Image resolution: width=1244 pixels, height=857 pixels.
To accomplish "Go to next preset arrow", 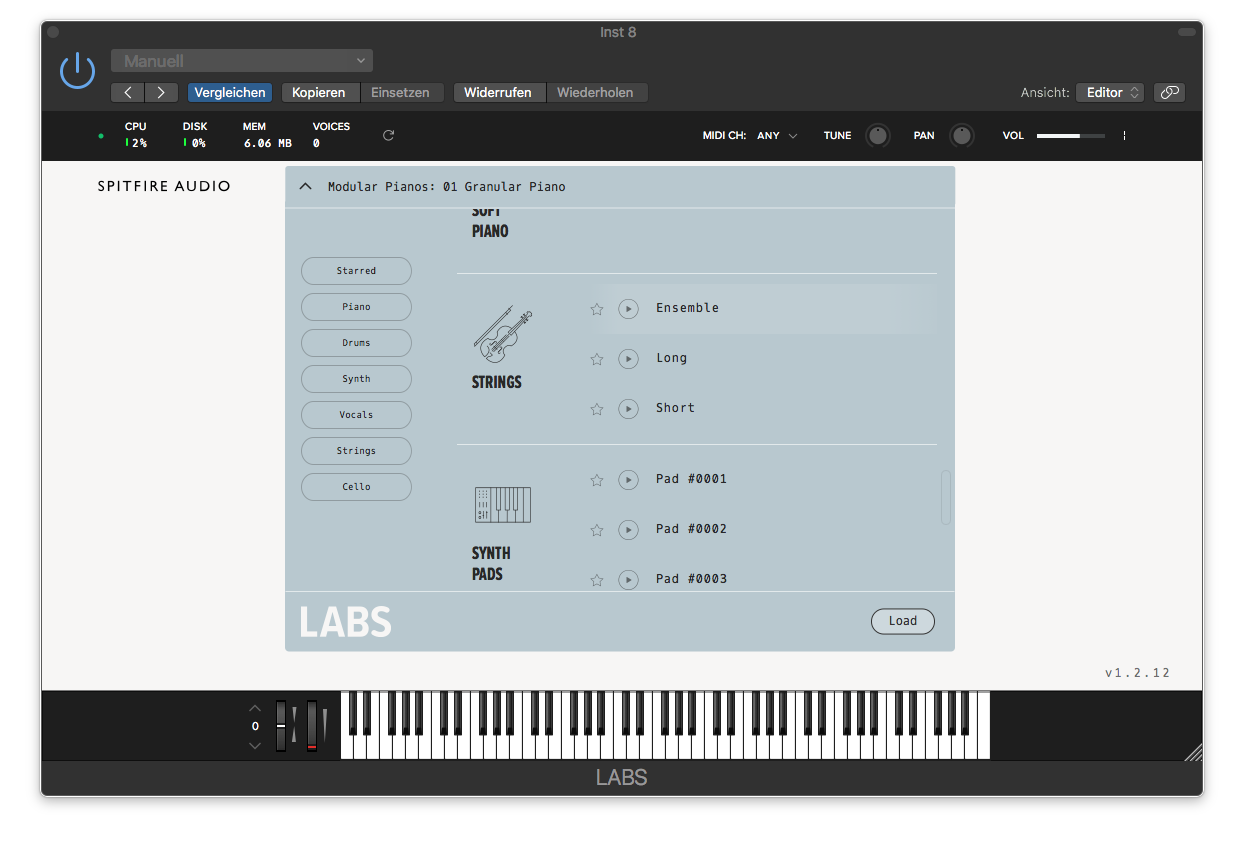I will pos(161,92).
